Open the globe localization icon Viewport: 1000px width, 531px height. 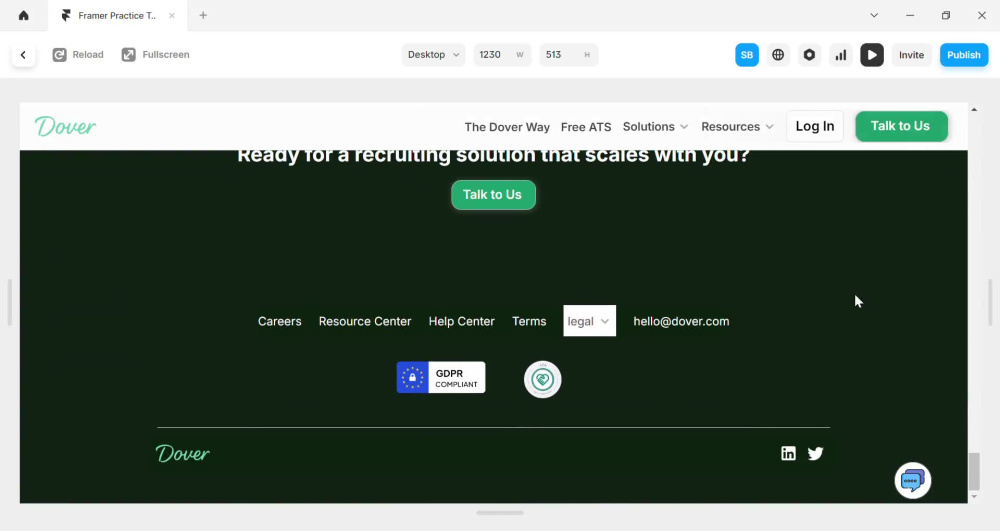[778, 55]
